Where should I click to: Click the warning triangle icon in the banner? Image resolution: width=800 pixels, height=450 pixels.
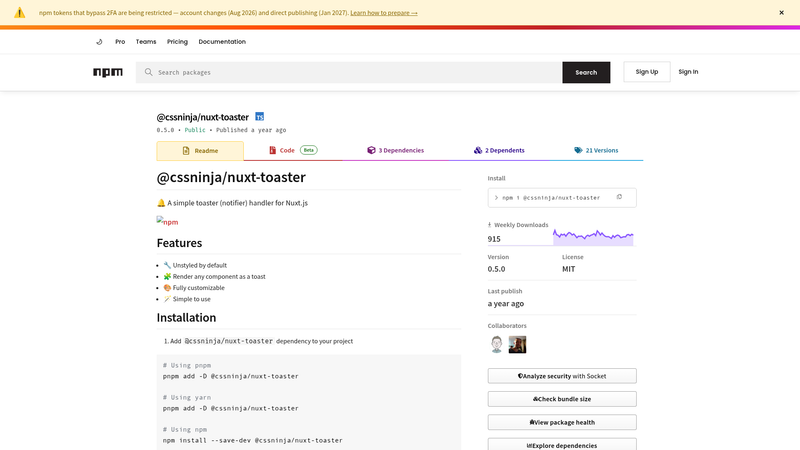coord(19,13)
